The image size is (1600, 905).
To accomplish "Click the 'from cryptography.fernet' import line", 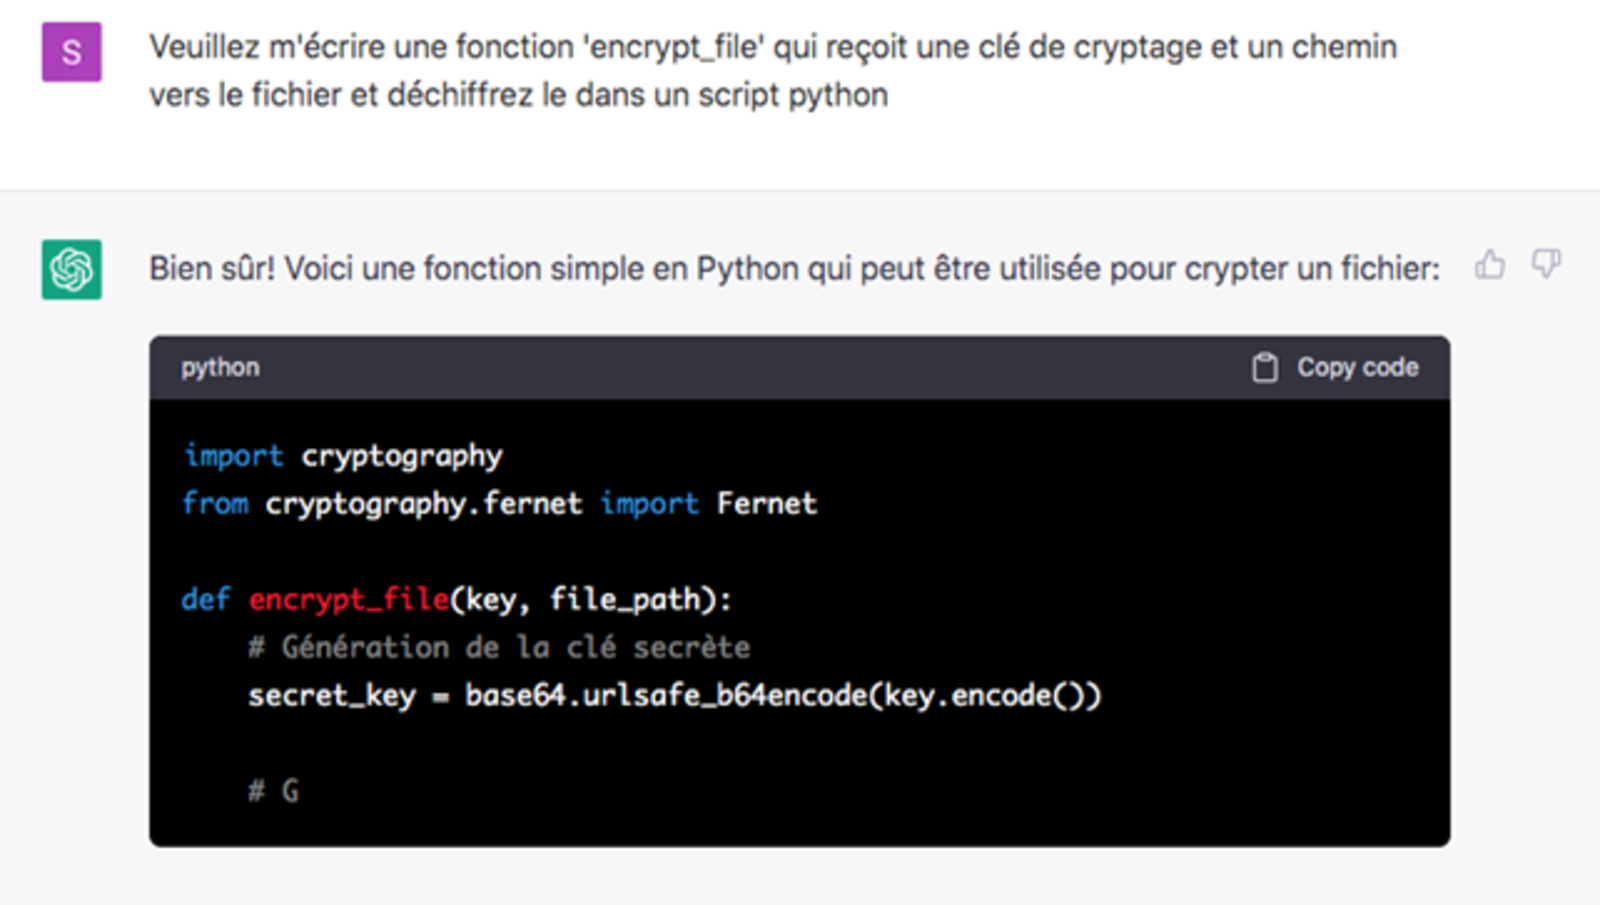I will coord(499,504).
